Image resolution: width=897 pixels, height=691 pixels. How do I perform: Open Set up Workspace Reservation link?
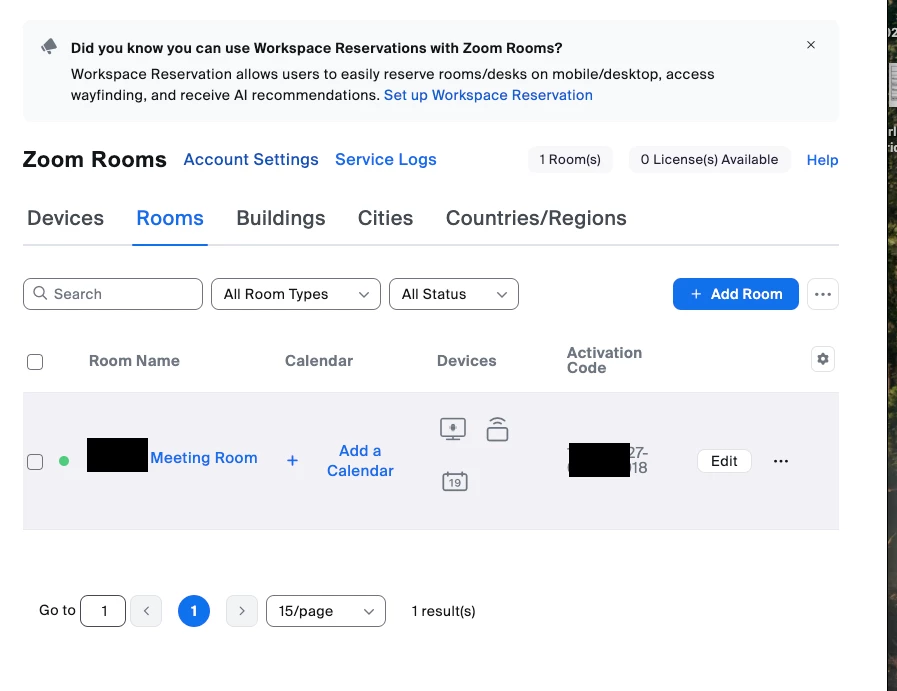click(488, 95)
